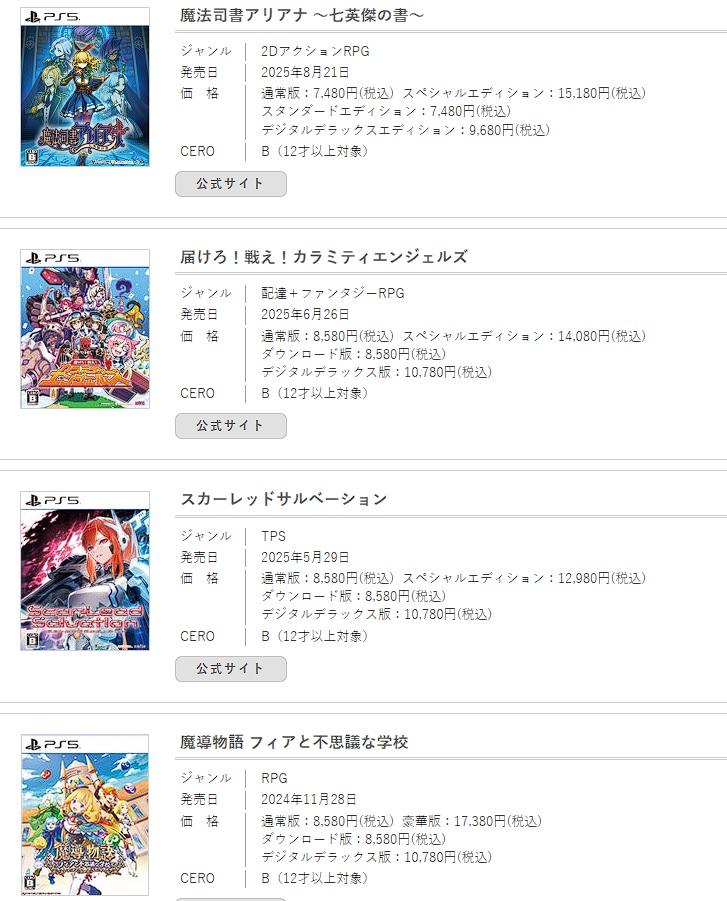Viewport: 727px width, 901px height.
Task: Click PS5 logo on 魔法司書アリアナ cover
Action: tap(53, 17)
